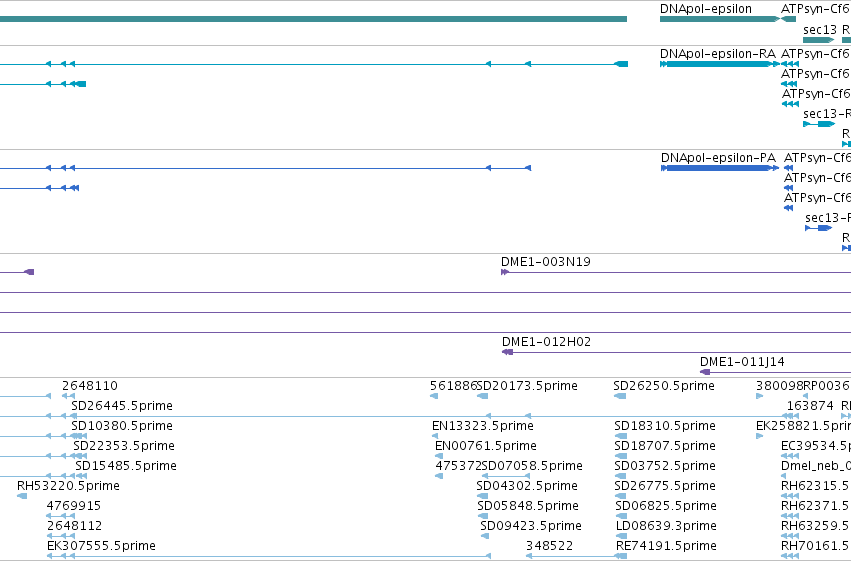Click EST label 561886
This screenshot has height=561, width=851.
tap(453, 386)
